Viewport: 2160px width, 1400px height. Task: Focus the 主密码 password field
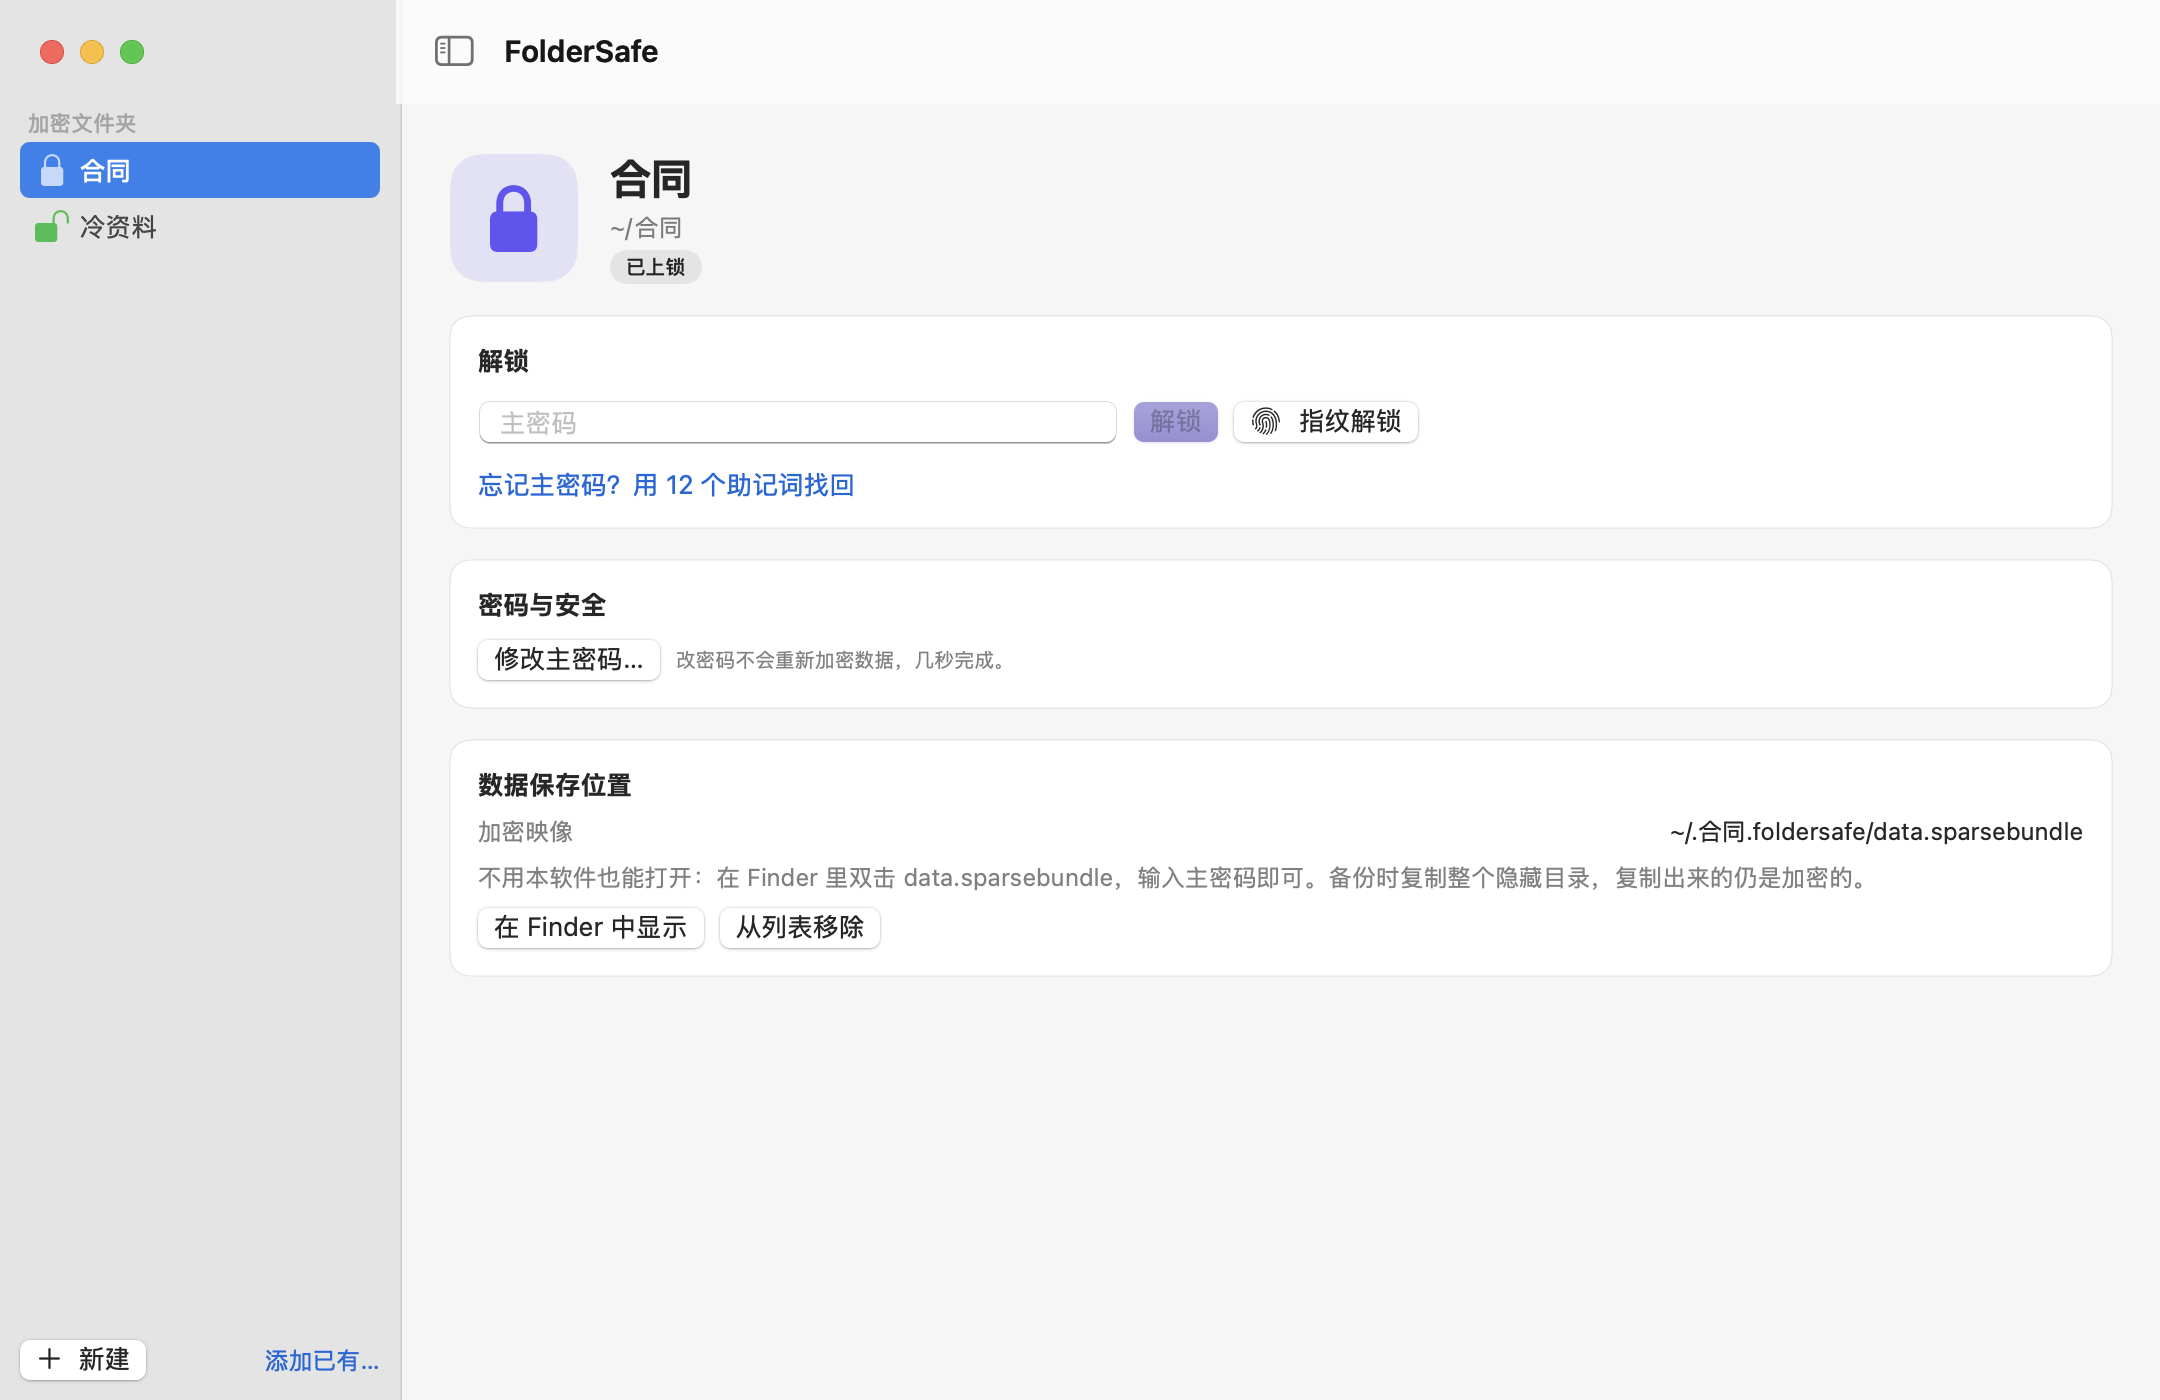click(x=798, y=422)
